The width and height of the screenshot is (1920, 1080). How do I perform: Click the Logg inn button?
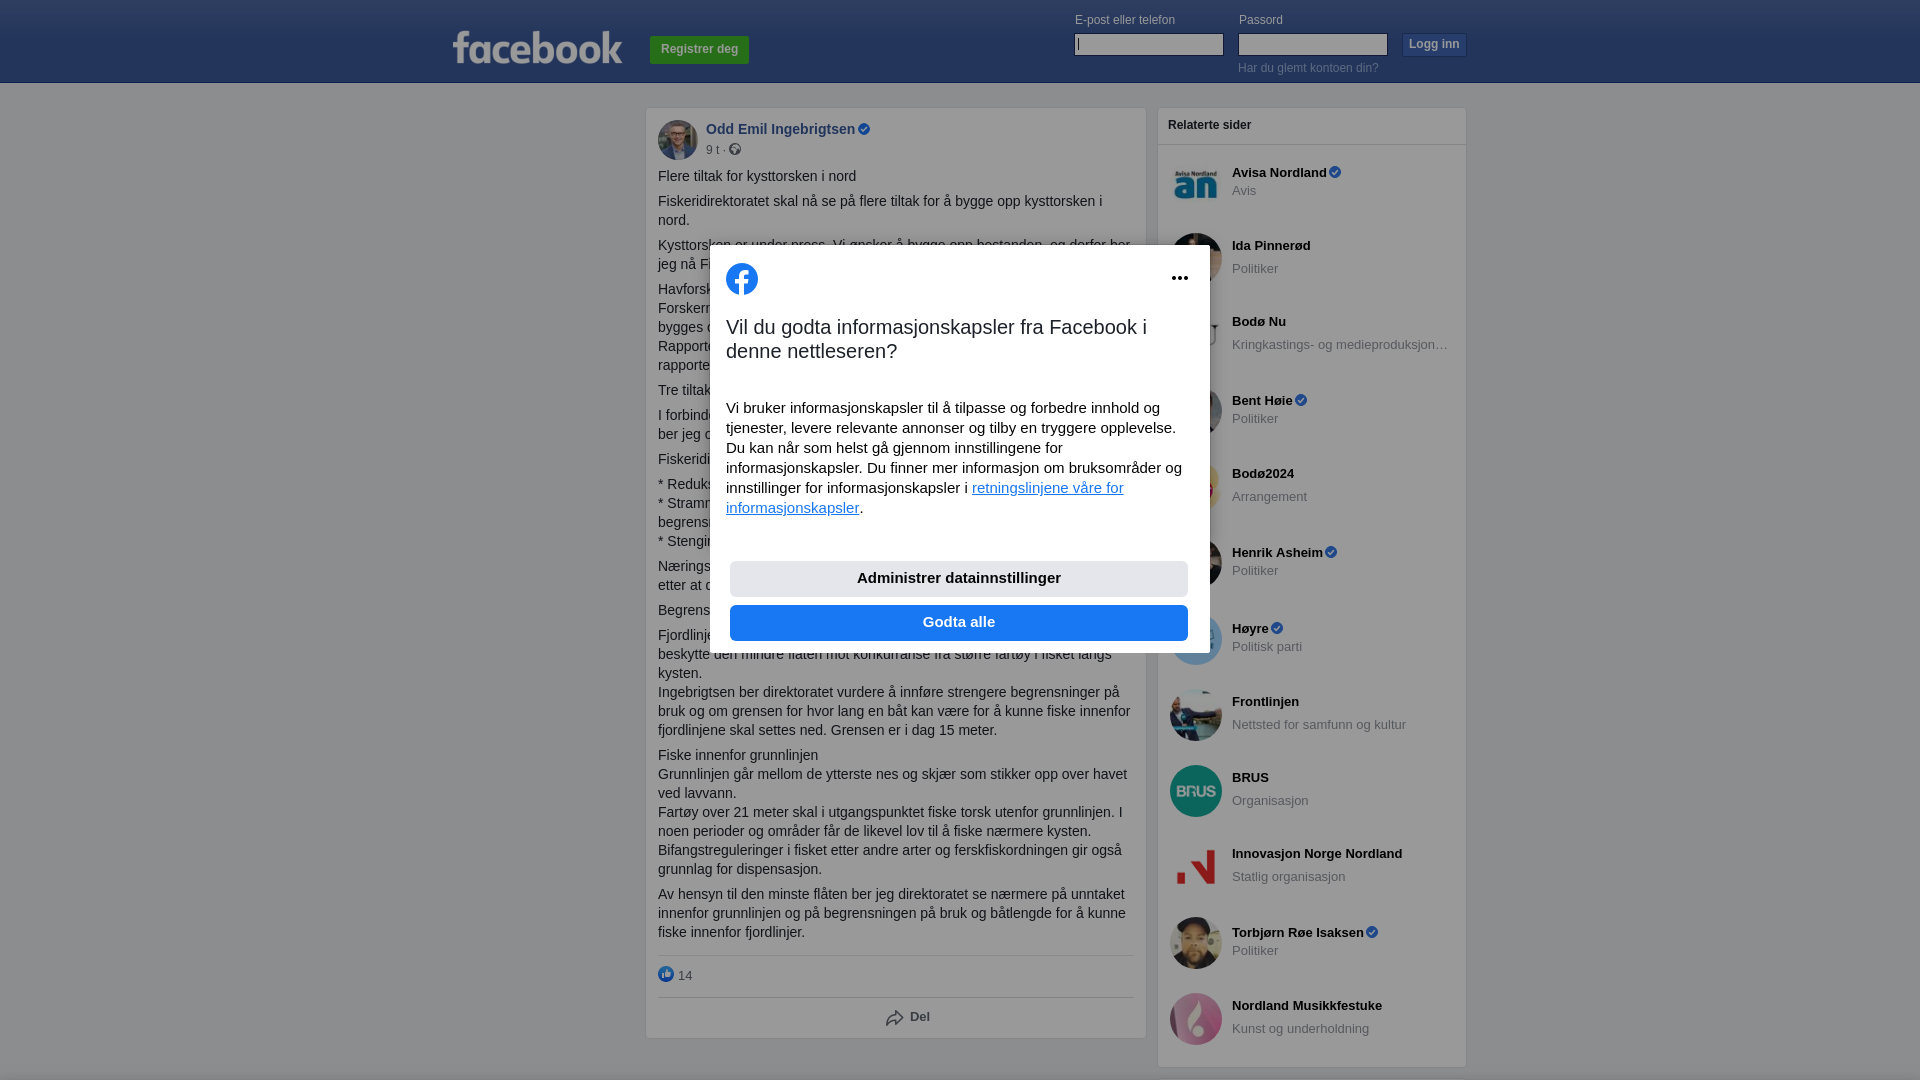tap(1434, 45)
